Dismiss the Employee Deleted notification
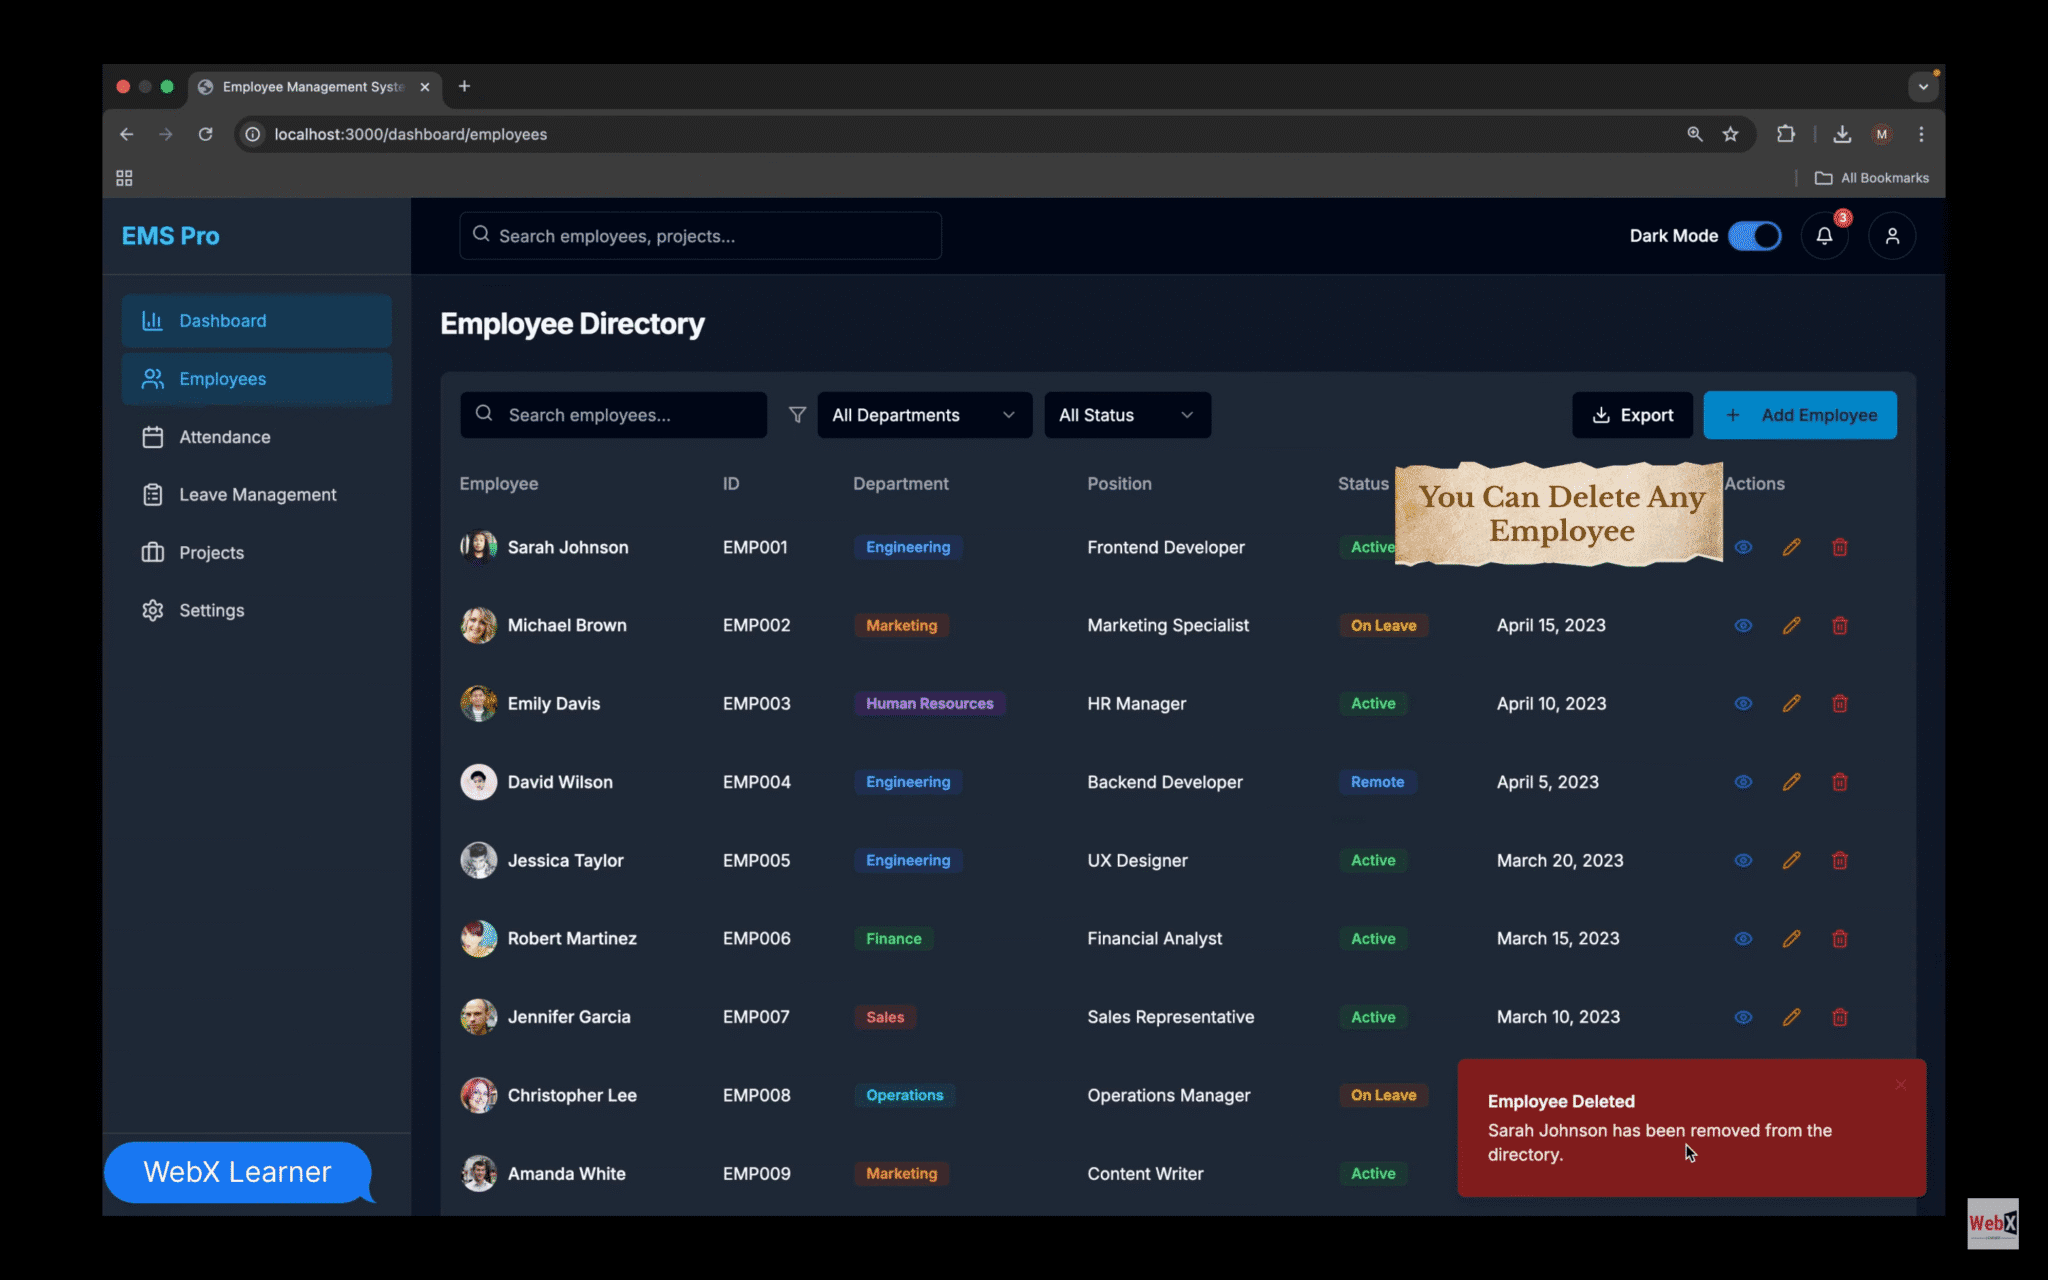Screen dimensions: 2048x1280 coord(1900,1084)
